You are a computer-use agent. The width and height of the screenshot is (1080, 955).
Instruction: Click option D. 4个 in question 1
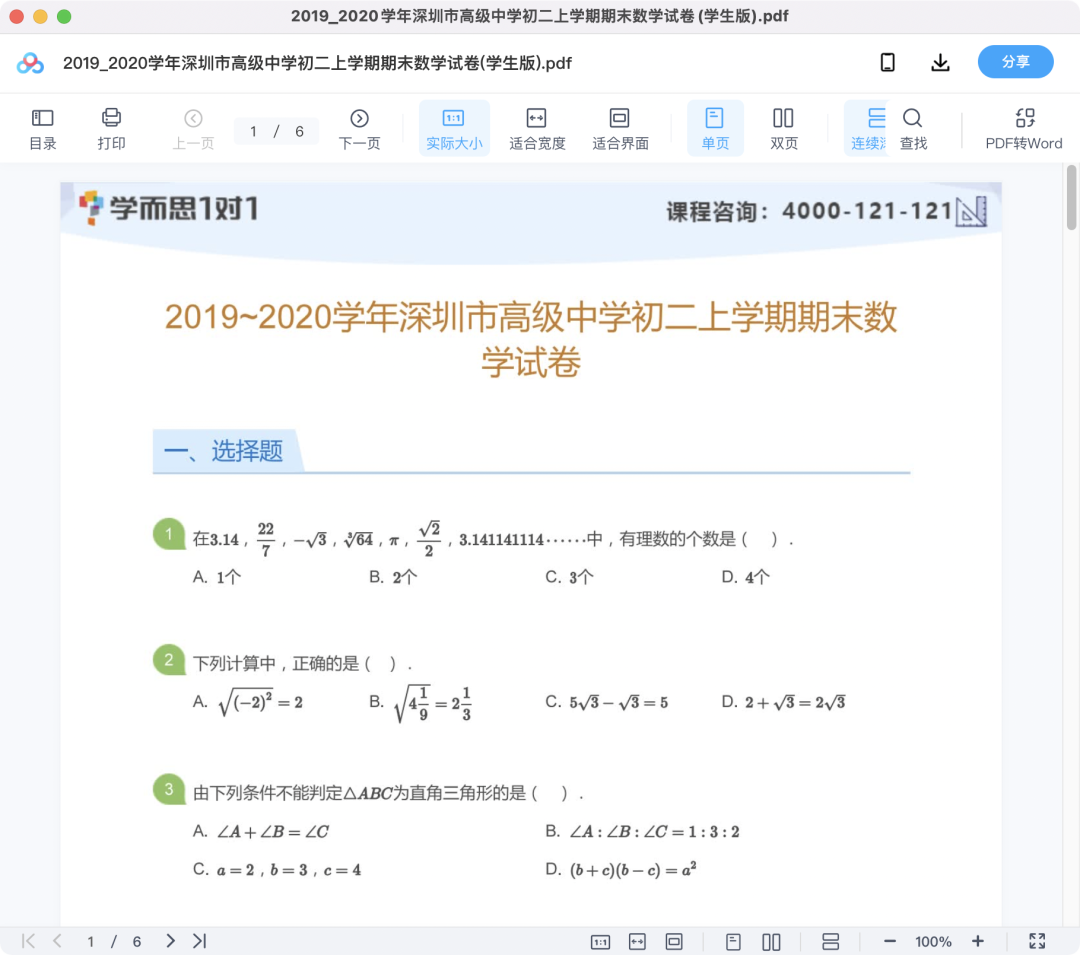click(x=746, y=577)
